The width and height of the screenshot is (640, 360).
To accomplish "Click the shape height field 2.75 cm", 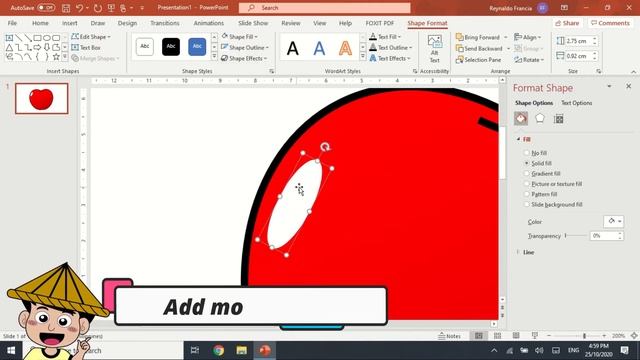I will (x=577, y=41).
